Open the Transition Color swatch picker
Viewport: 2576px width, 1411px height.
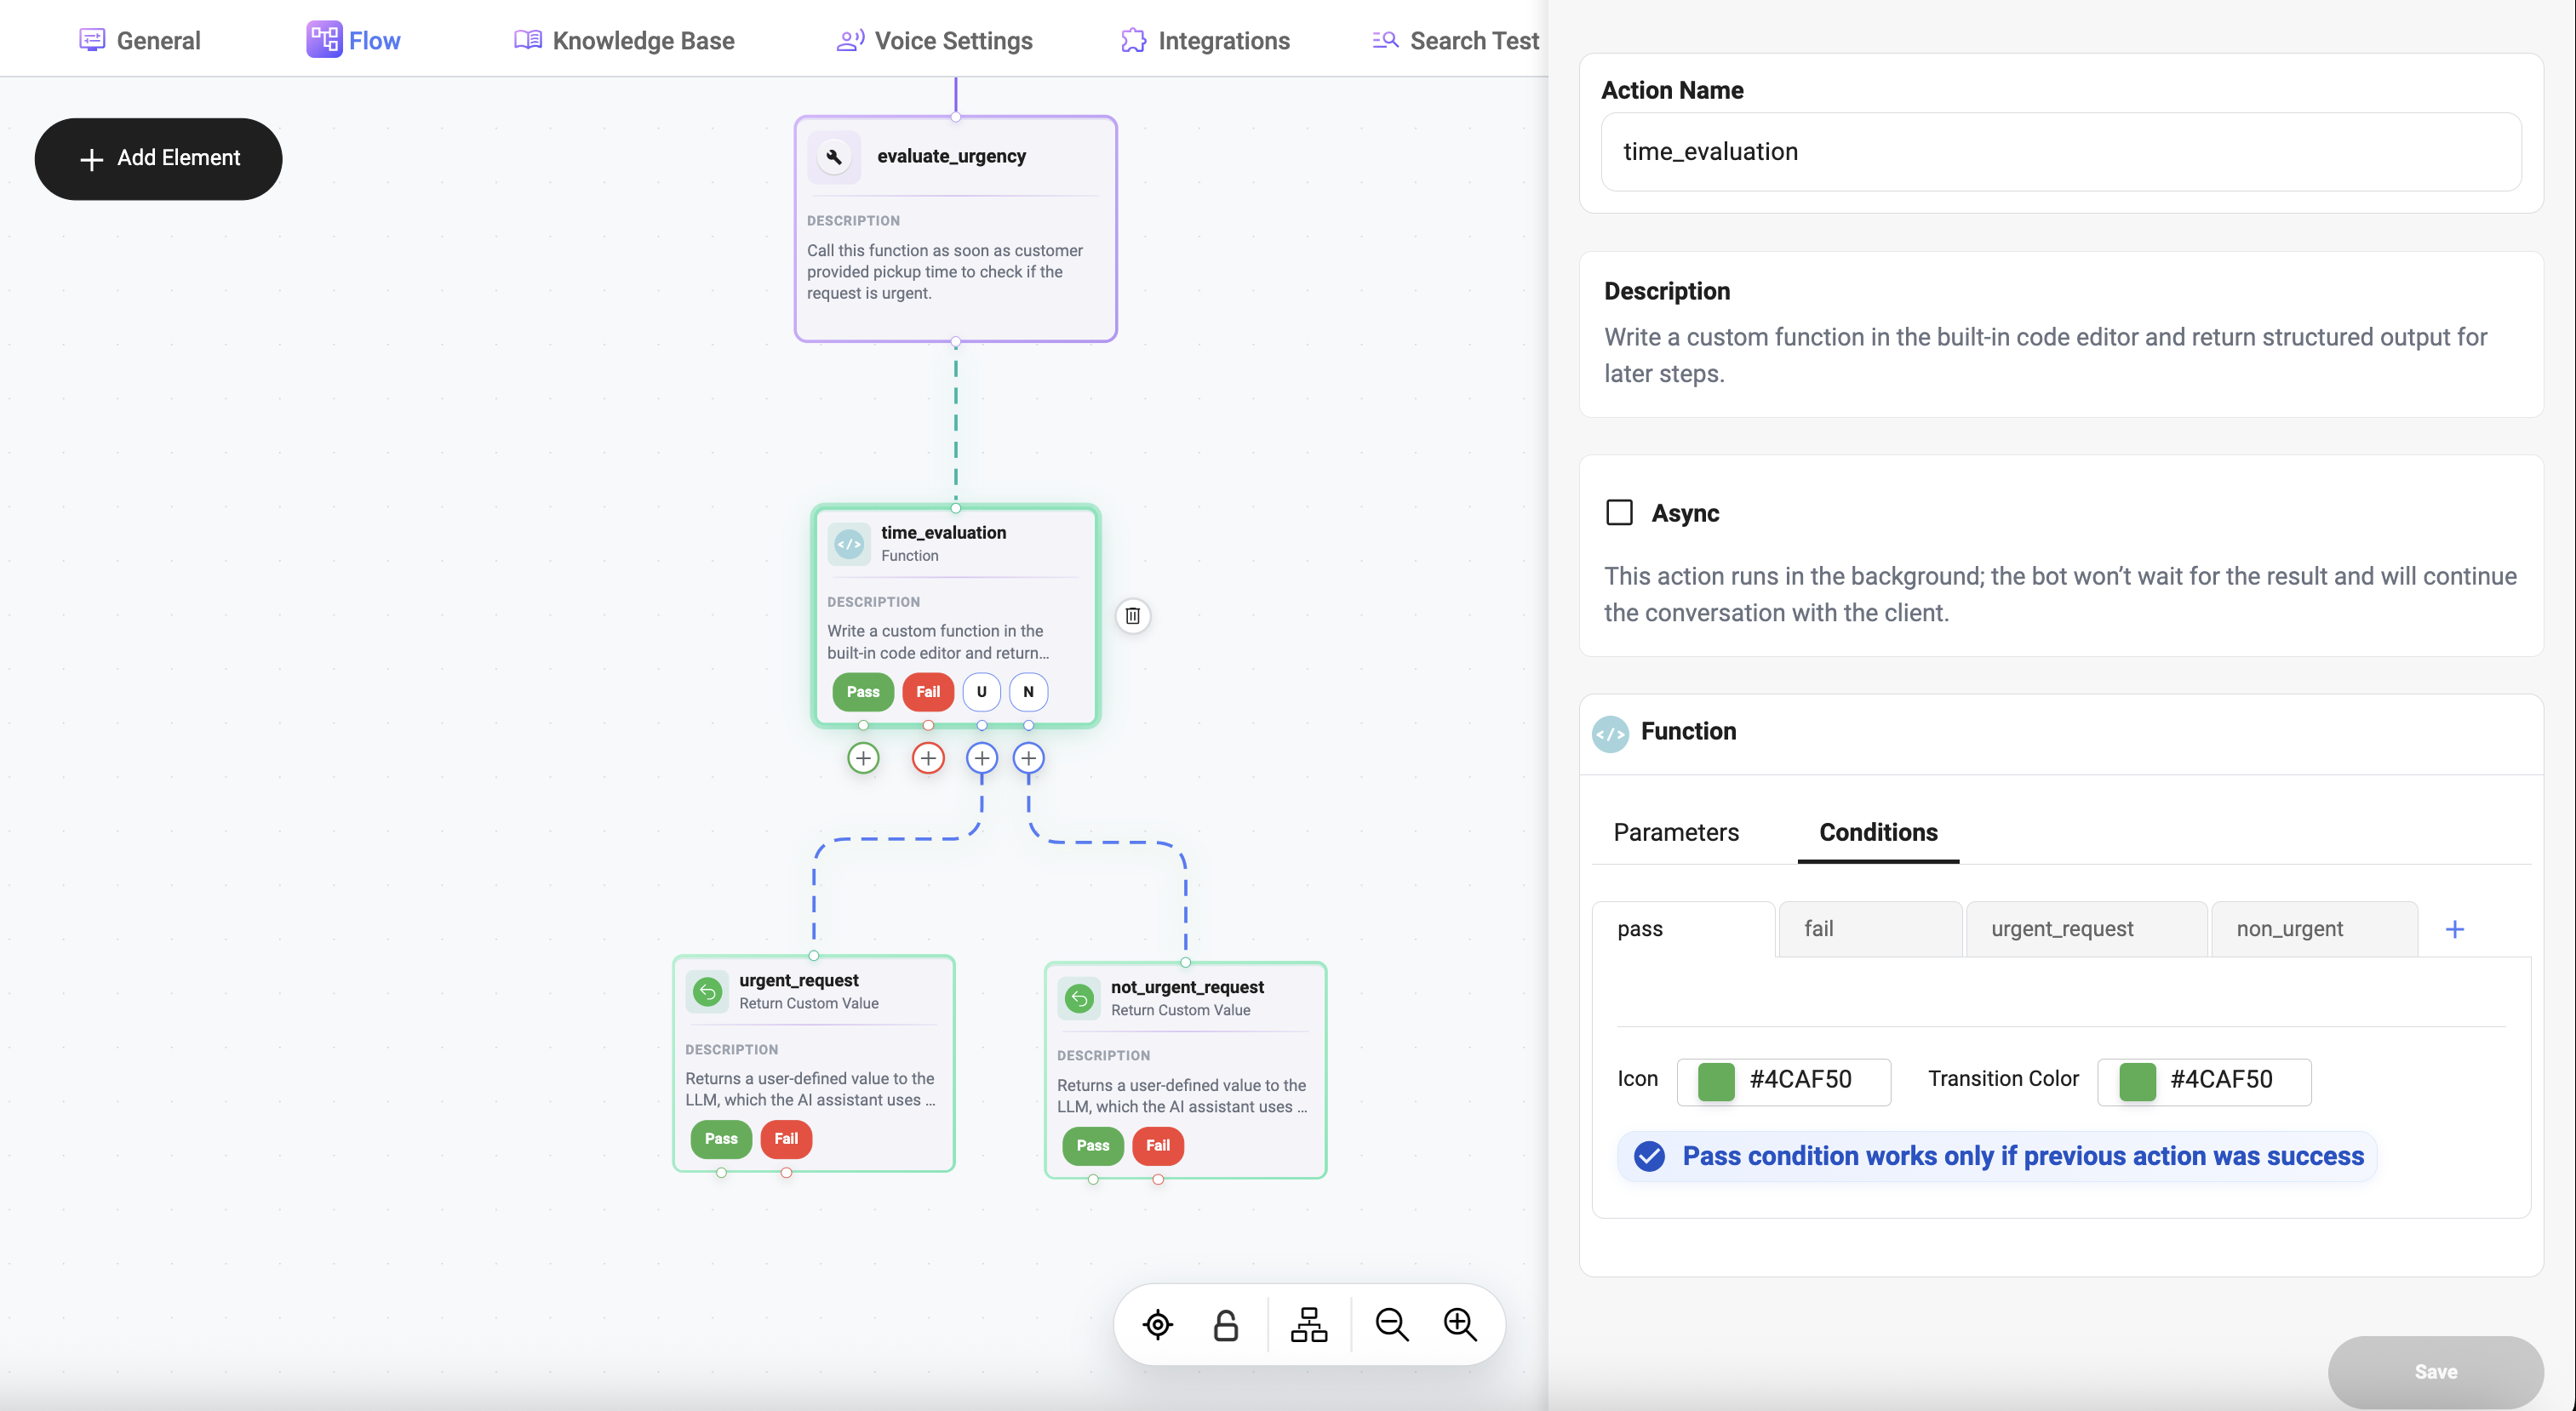2137,1081
